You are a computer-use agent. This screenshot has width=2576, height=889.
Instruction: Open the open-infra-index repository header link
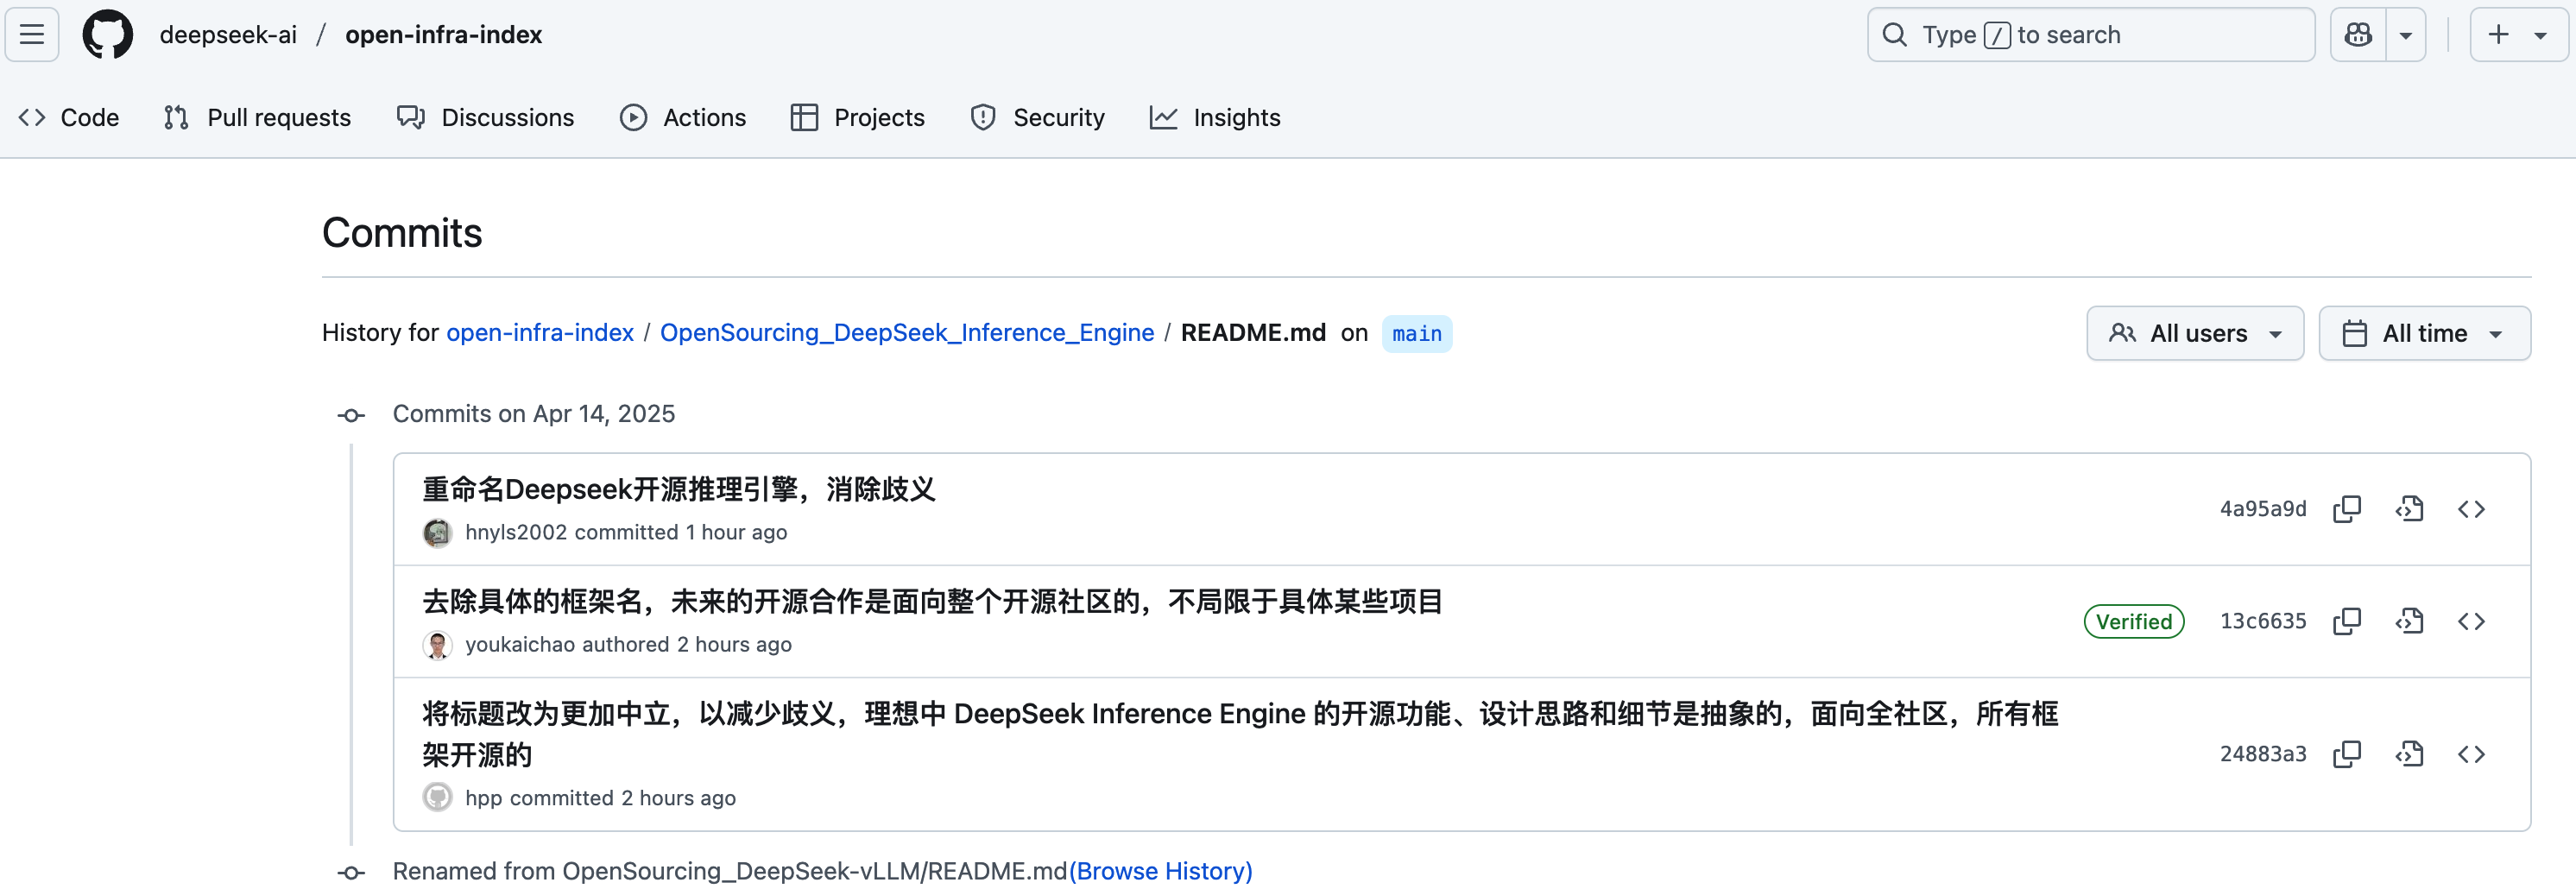pos(444,35)
